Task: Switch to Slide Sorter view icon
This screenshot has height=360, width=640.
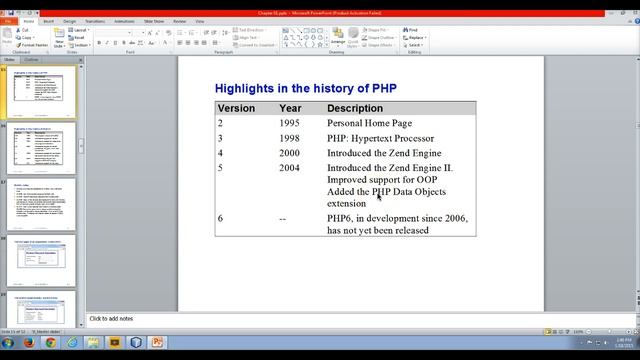Action: coord(554,332)
